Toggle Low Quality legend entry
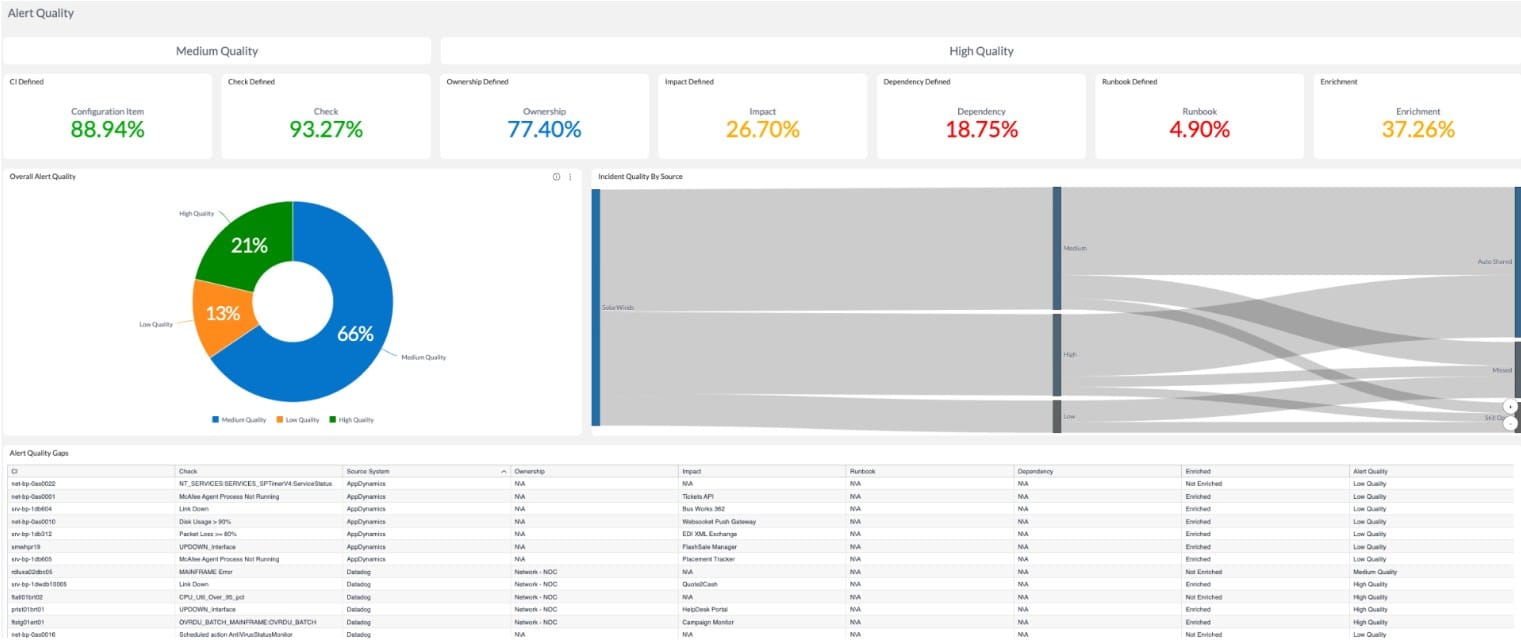This screenshot has width=1521, height=642. [x=297, y=420]
